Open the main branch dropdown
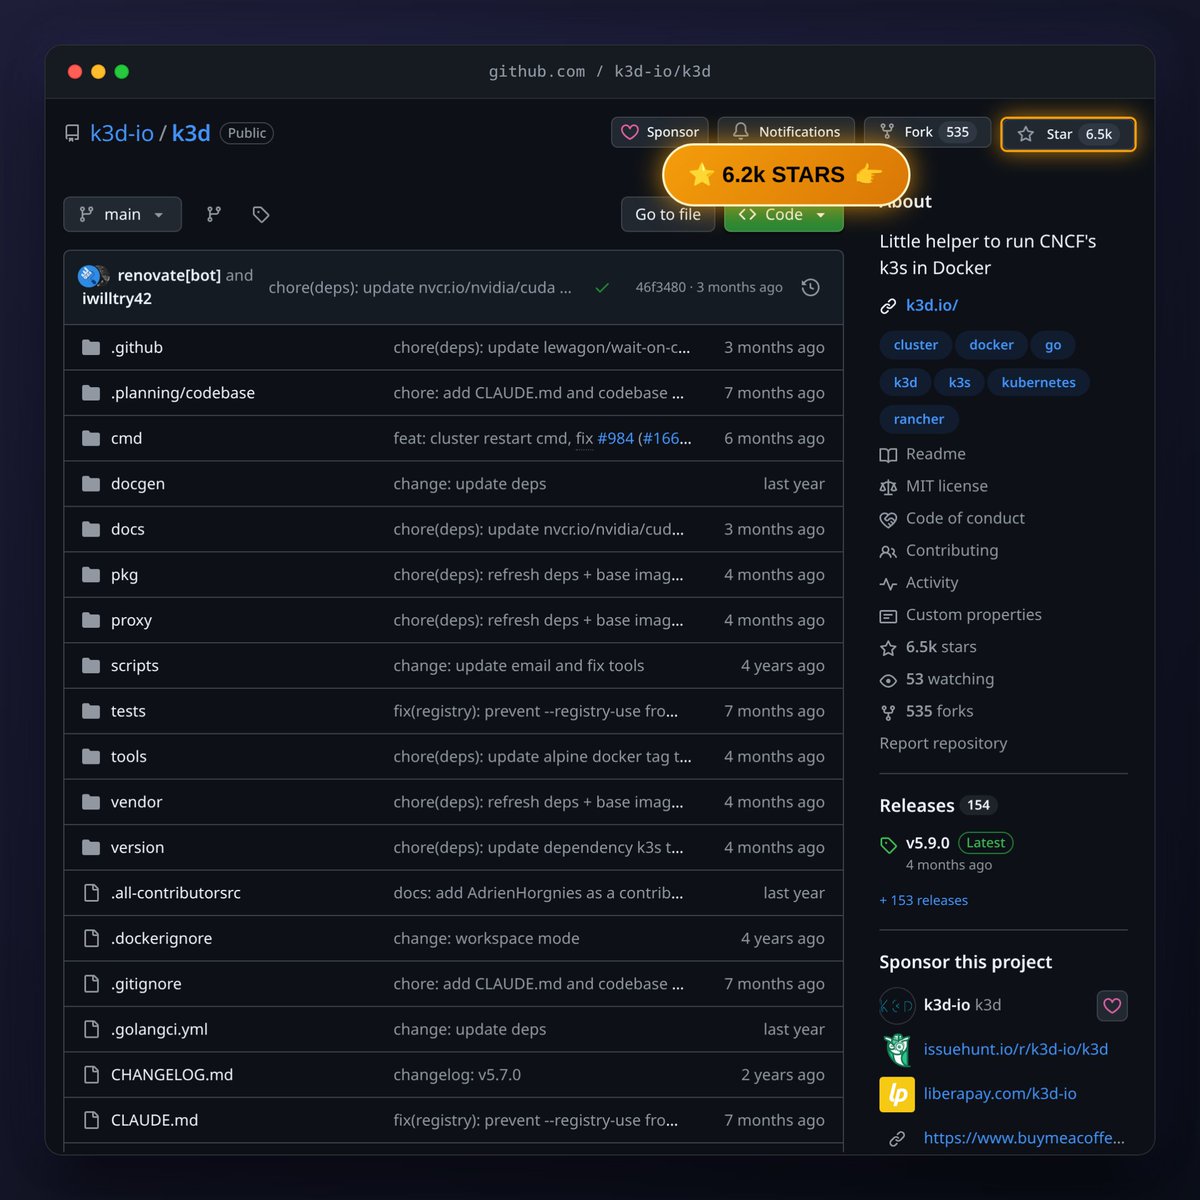 click(122, 214)
